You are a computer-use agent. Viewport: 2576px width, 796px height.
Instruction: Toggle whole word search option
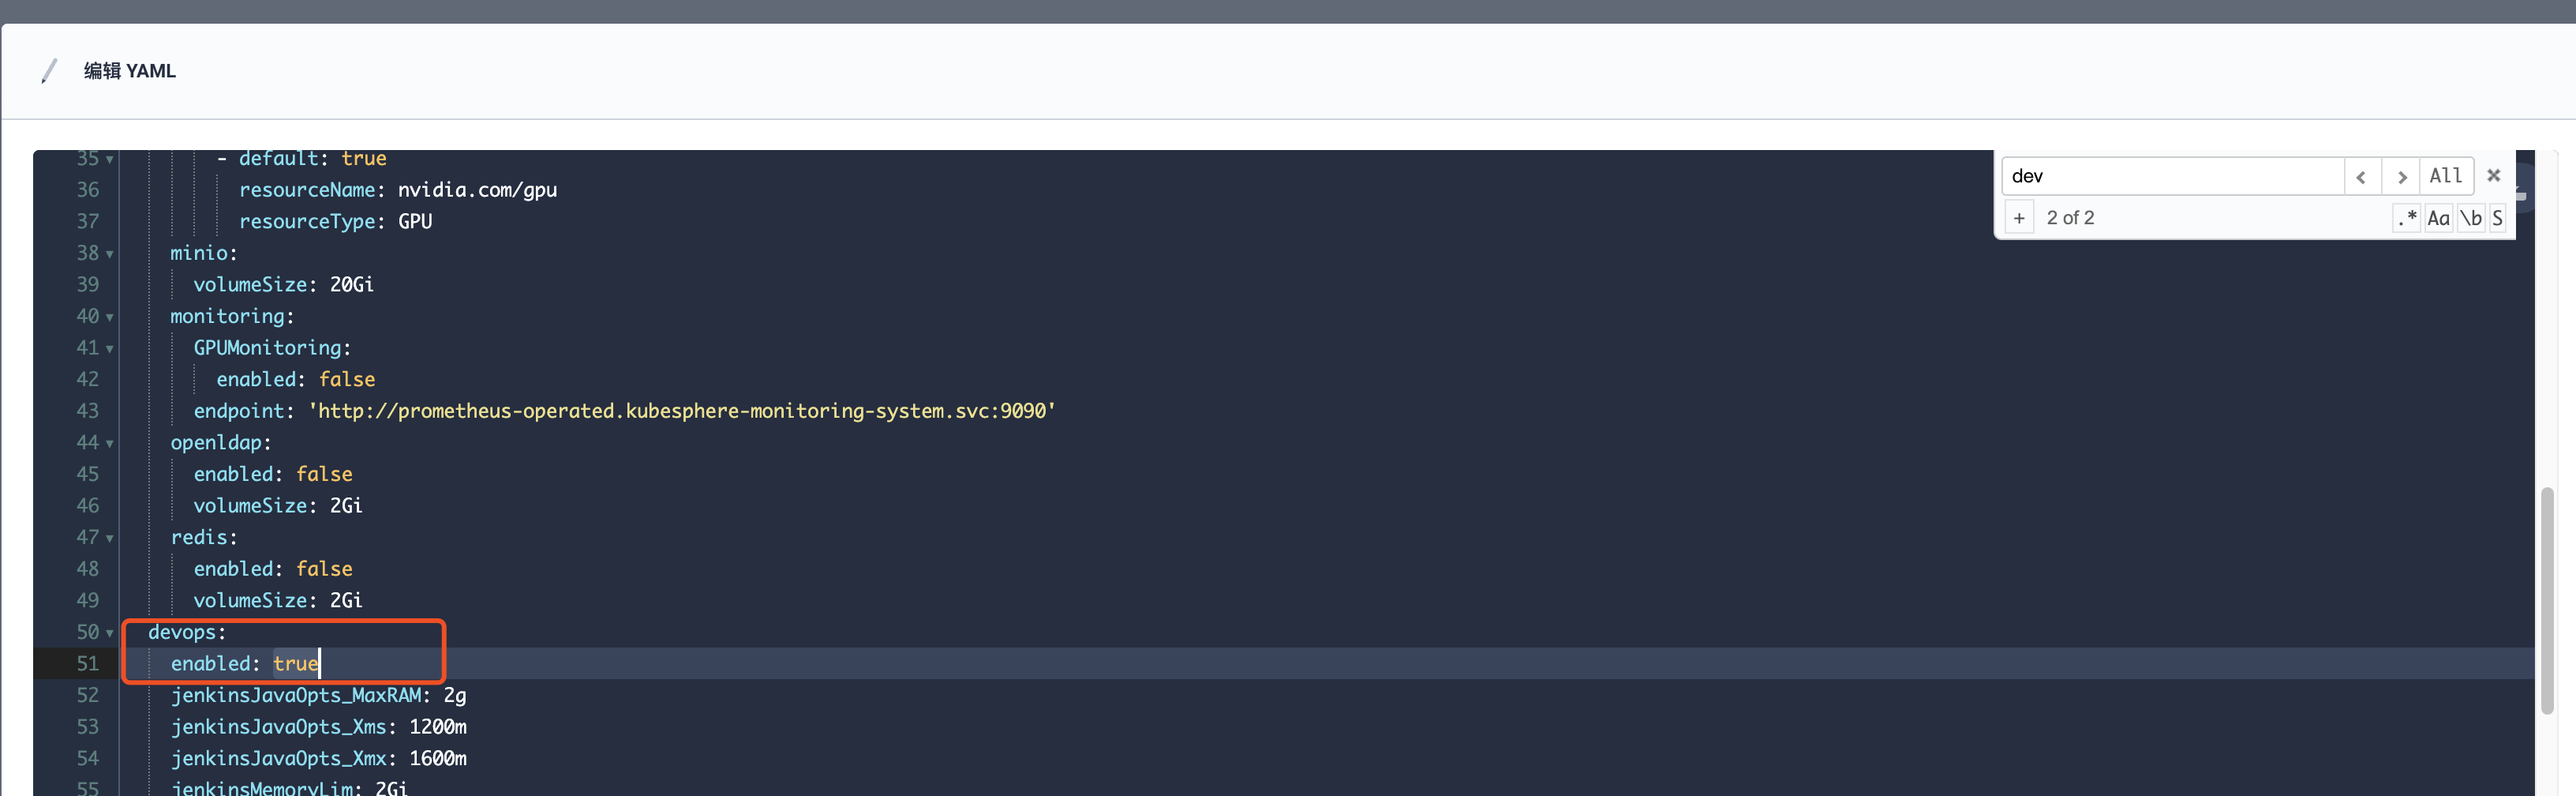[2470, 218]
